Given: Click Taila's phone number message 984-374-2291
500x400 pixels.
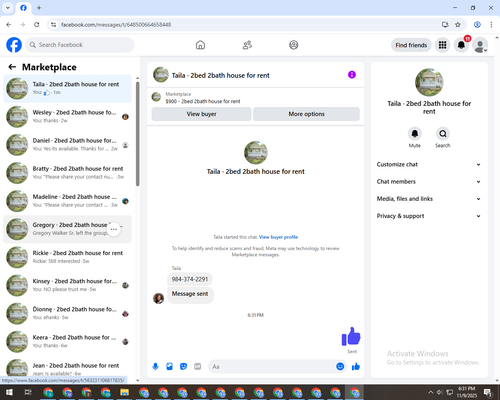Looking at the screenshot, I should [x=190, y=279].
